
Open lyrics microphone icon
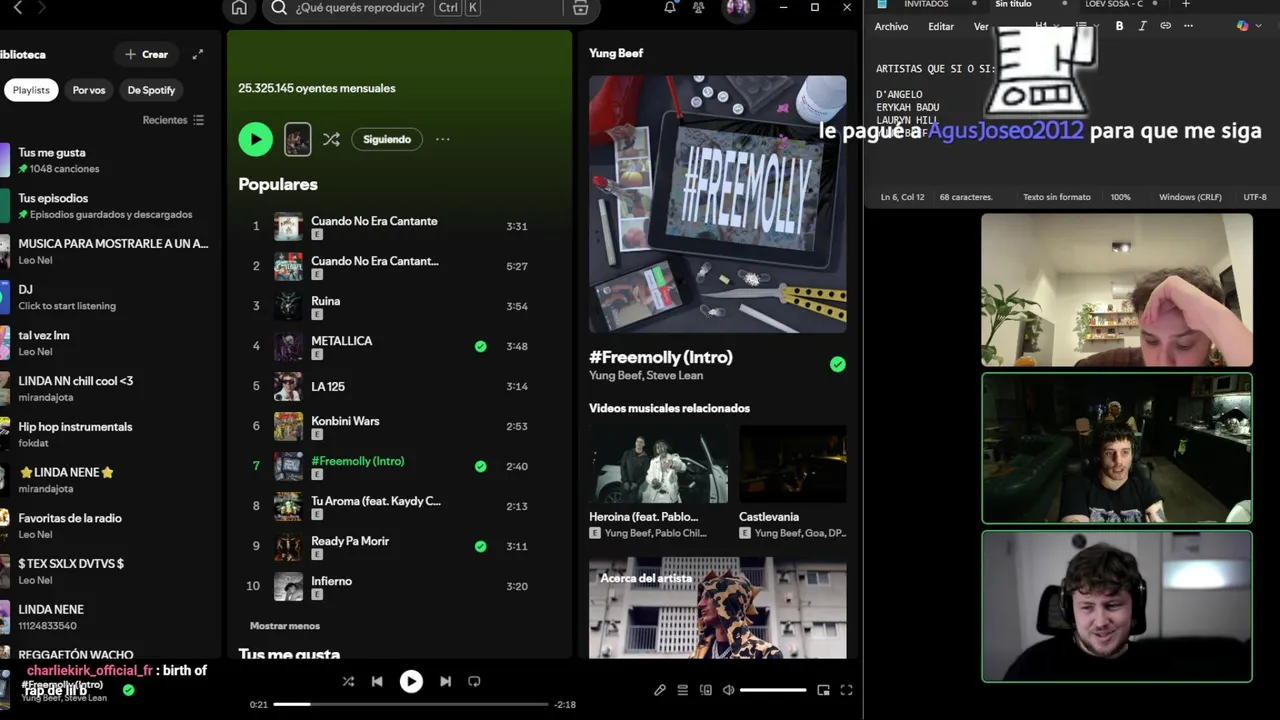pos(660,690)
